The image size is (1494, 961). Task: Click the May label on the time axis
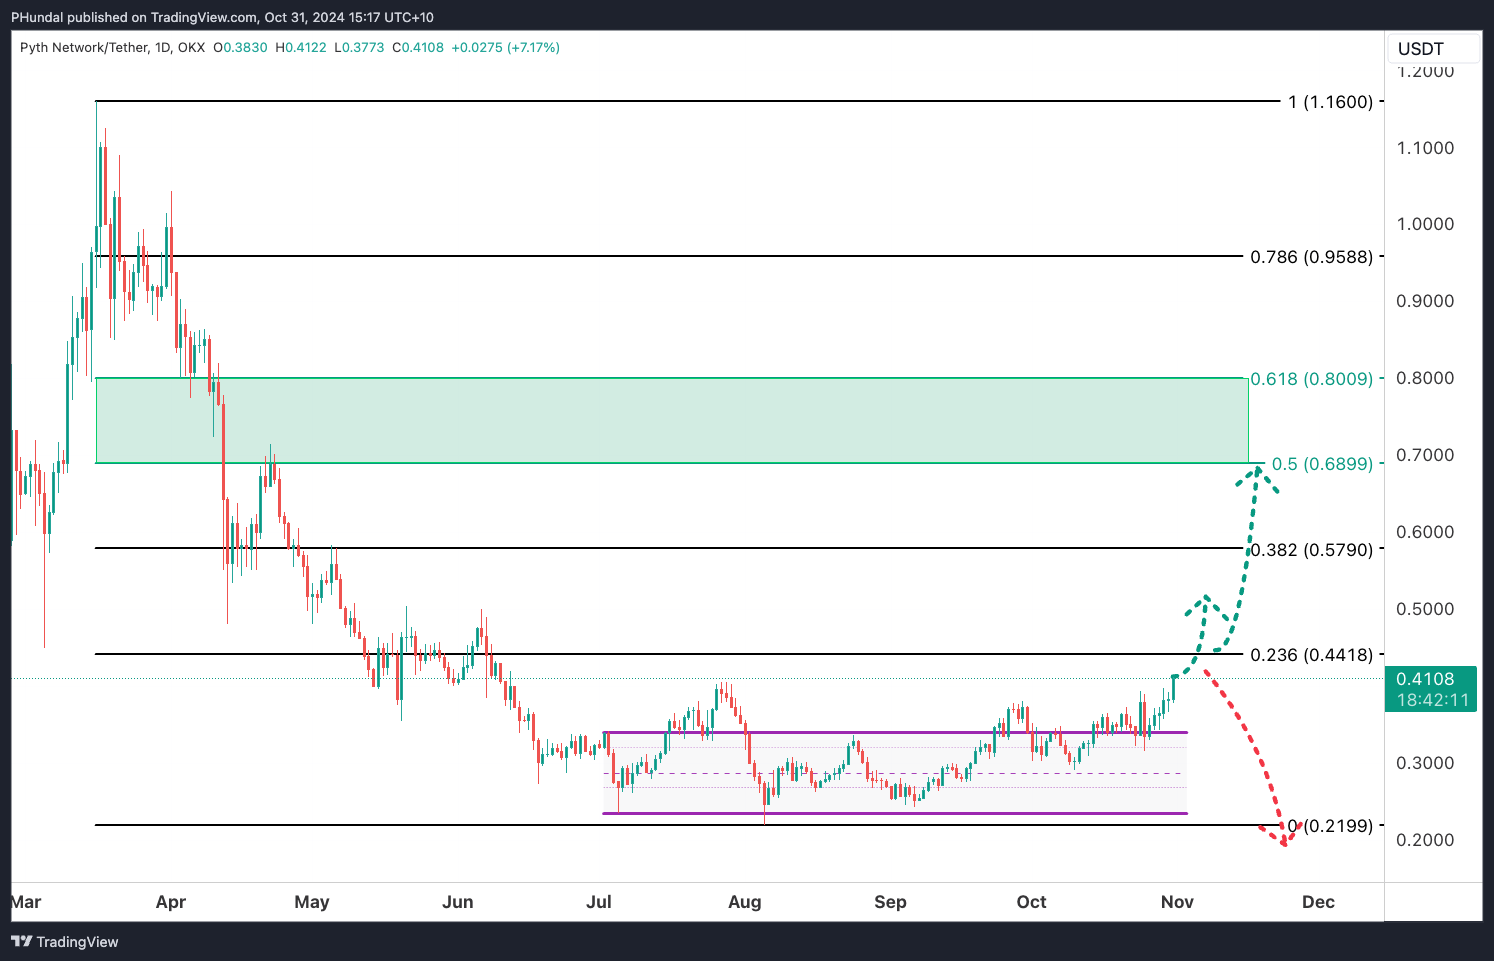pos(312,902)
